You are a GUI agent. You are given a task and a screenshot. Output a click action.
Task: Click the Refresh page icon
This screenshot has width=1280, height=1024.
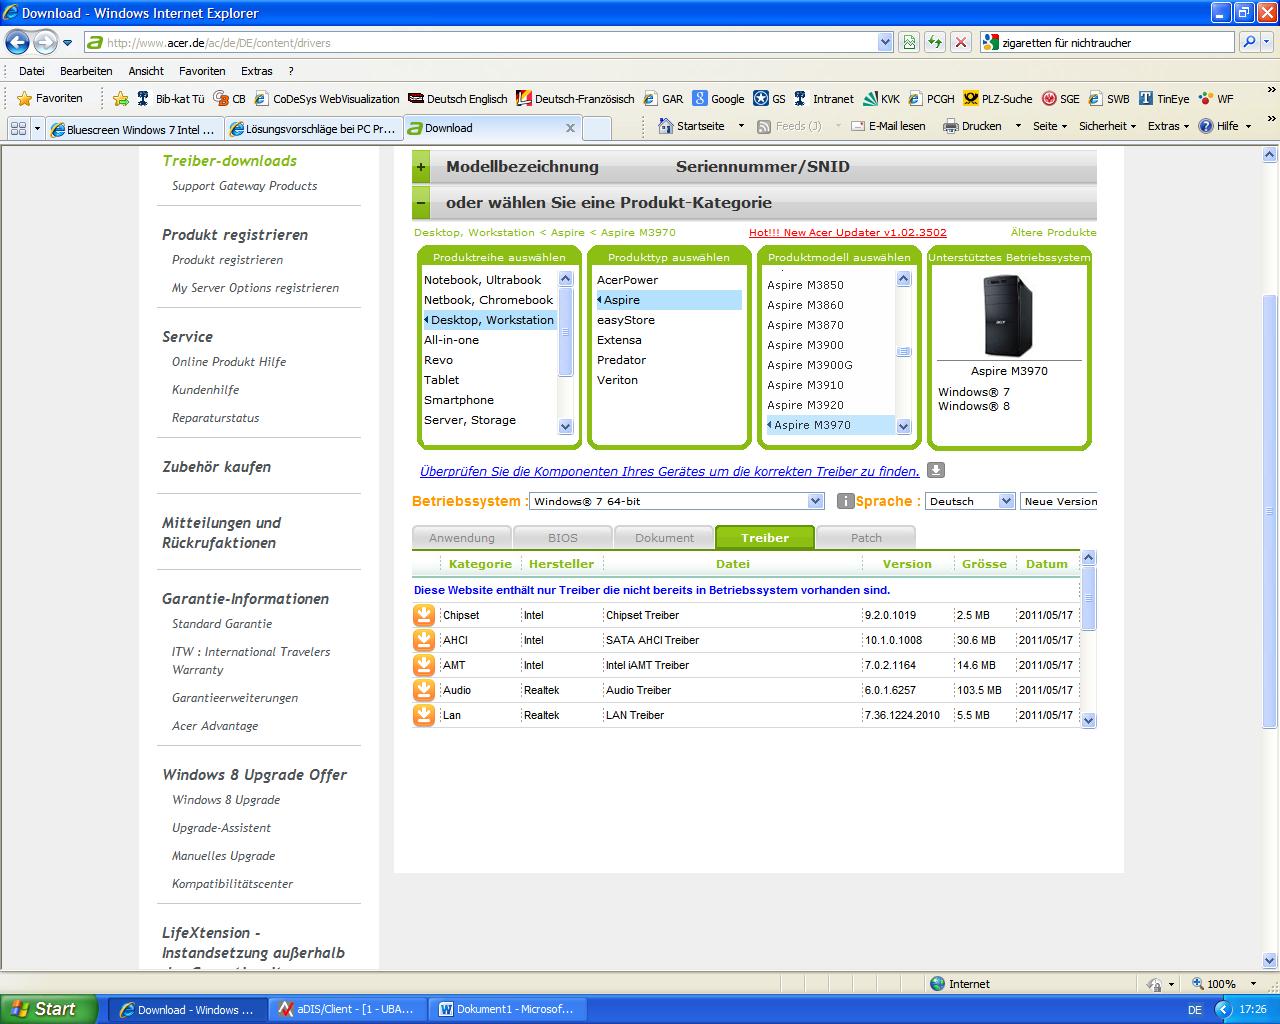(935, 42)
